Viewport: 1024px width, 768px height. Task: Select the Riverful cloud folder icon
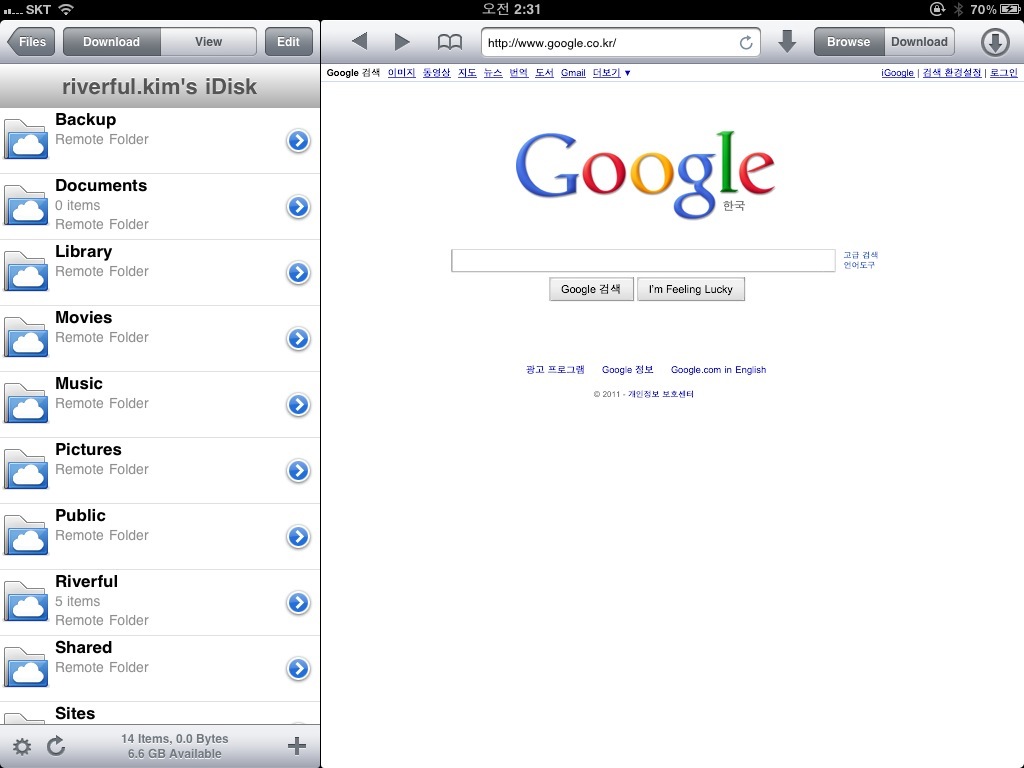tap(26, 601)
